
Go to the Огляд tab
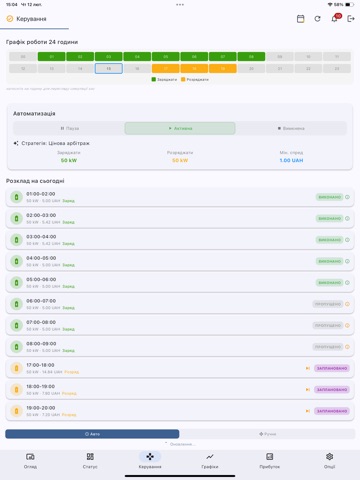pos(30,461)
